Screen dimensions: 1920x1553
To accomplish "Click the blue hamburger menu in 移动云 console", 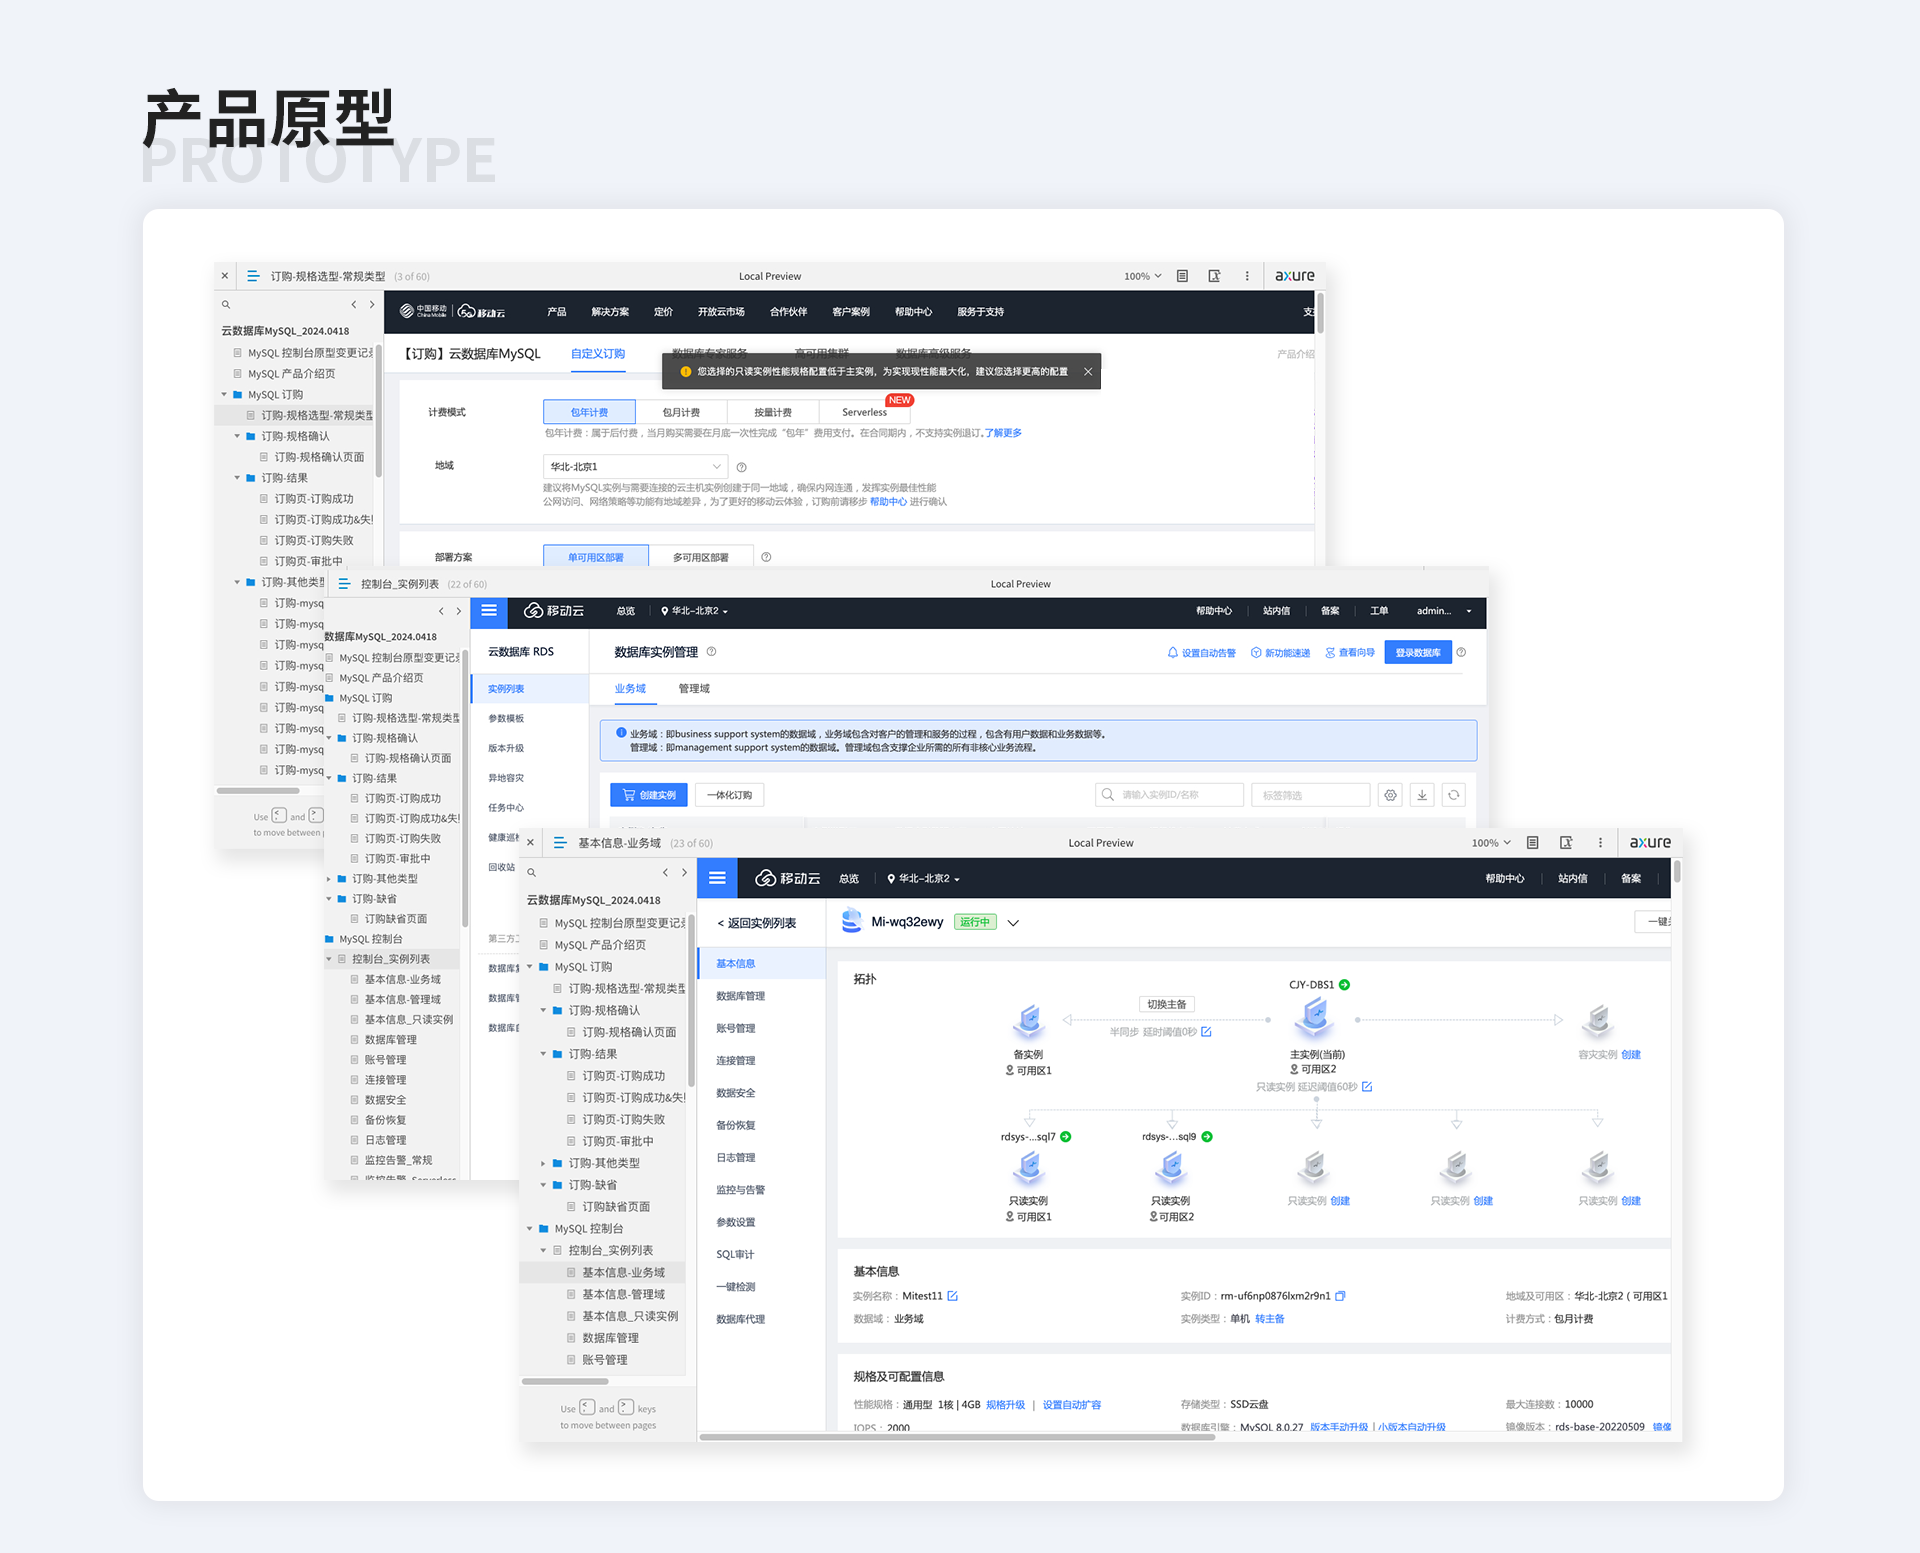I will click(x=717, y=878).
